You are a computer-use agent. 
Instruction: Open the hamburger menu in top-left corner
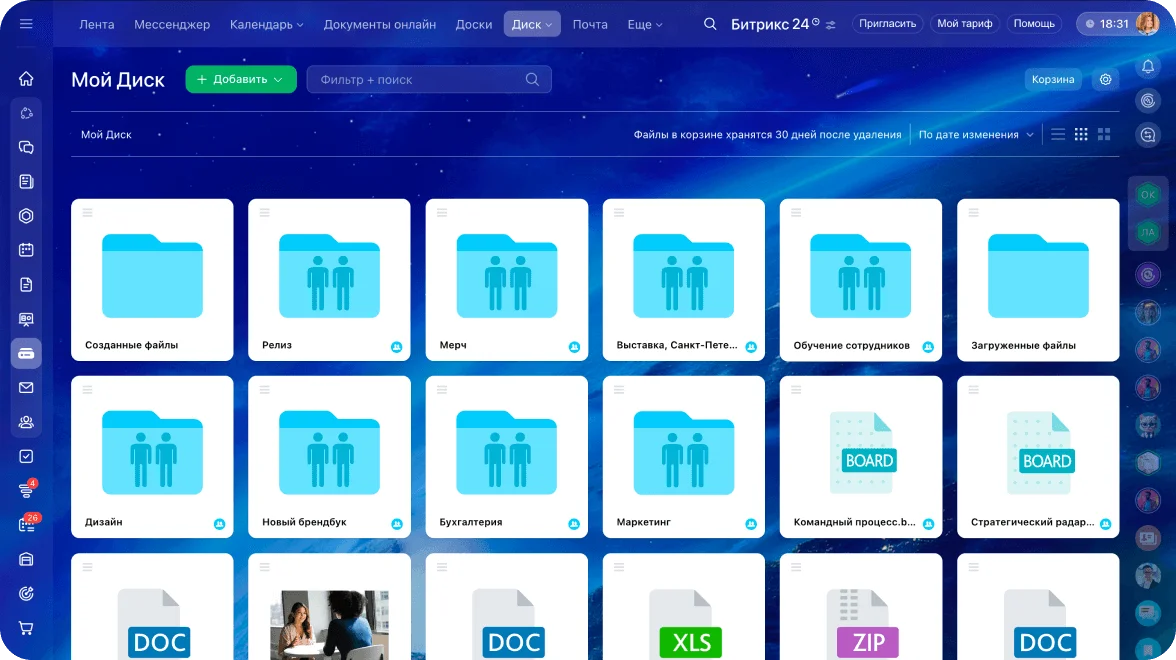coord(26,24)
